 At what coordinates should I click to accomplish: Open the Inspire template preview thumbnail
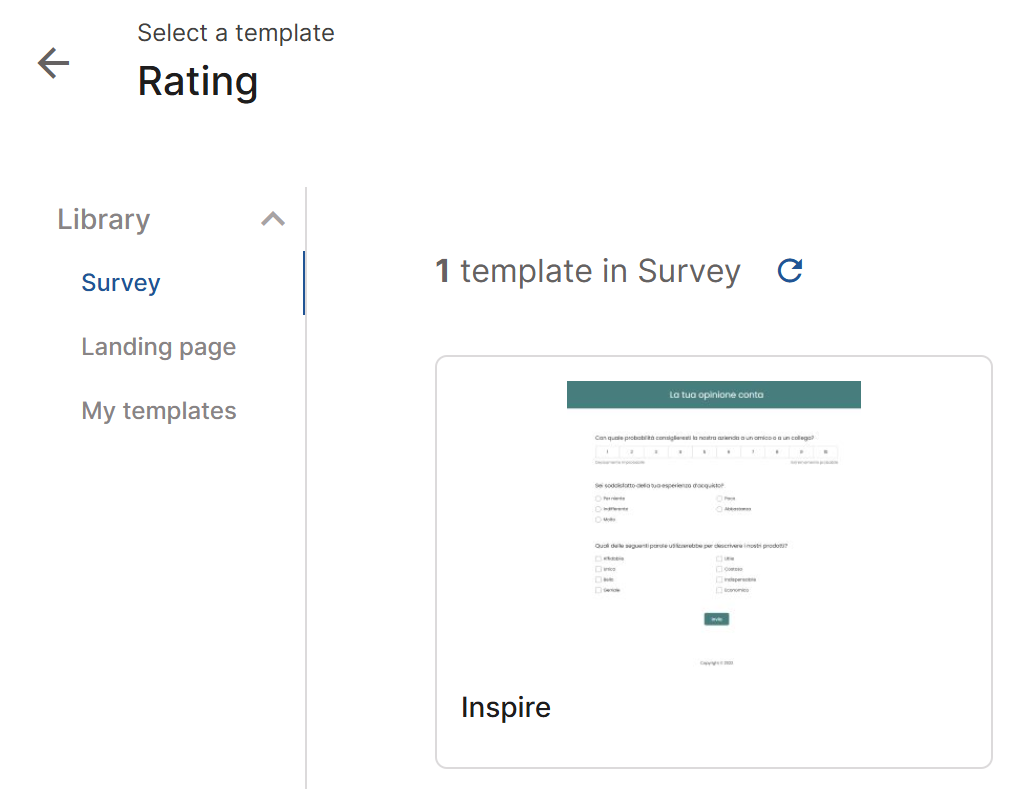point(713,524)
